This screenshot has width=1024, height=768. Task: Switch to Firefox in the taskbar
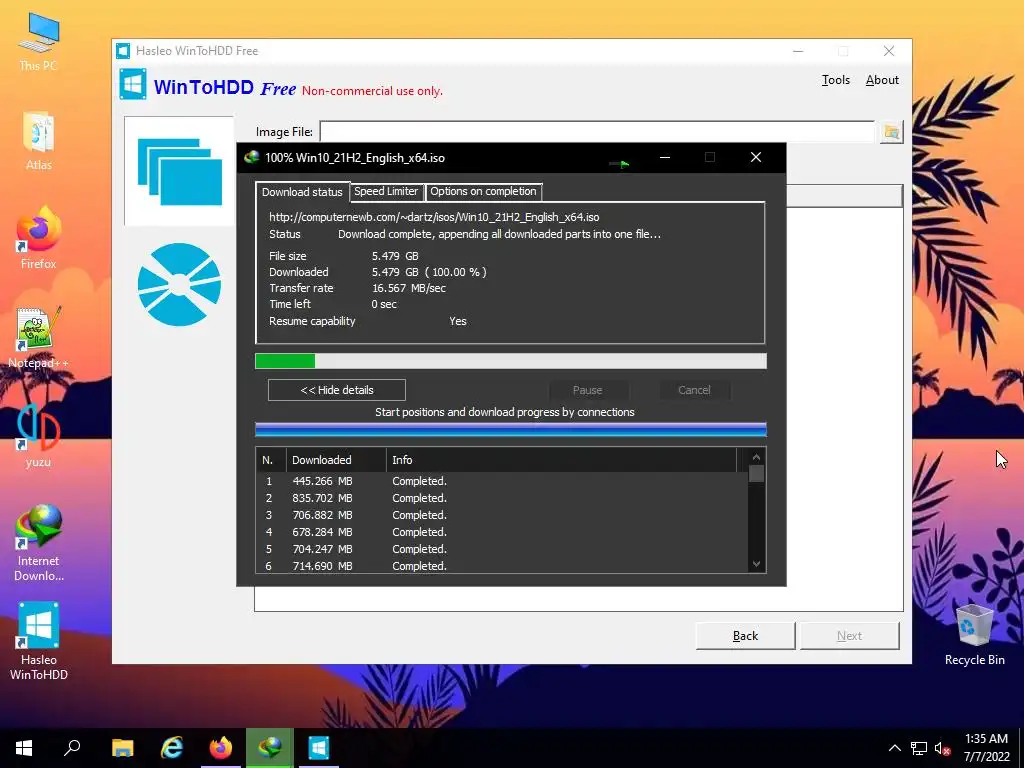click(x=221, y=747)
